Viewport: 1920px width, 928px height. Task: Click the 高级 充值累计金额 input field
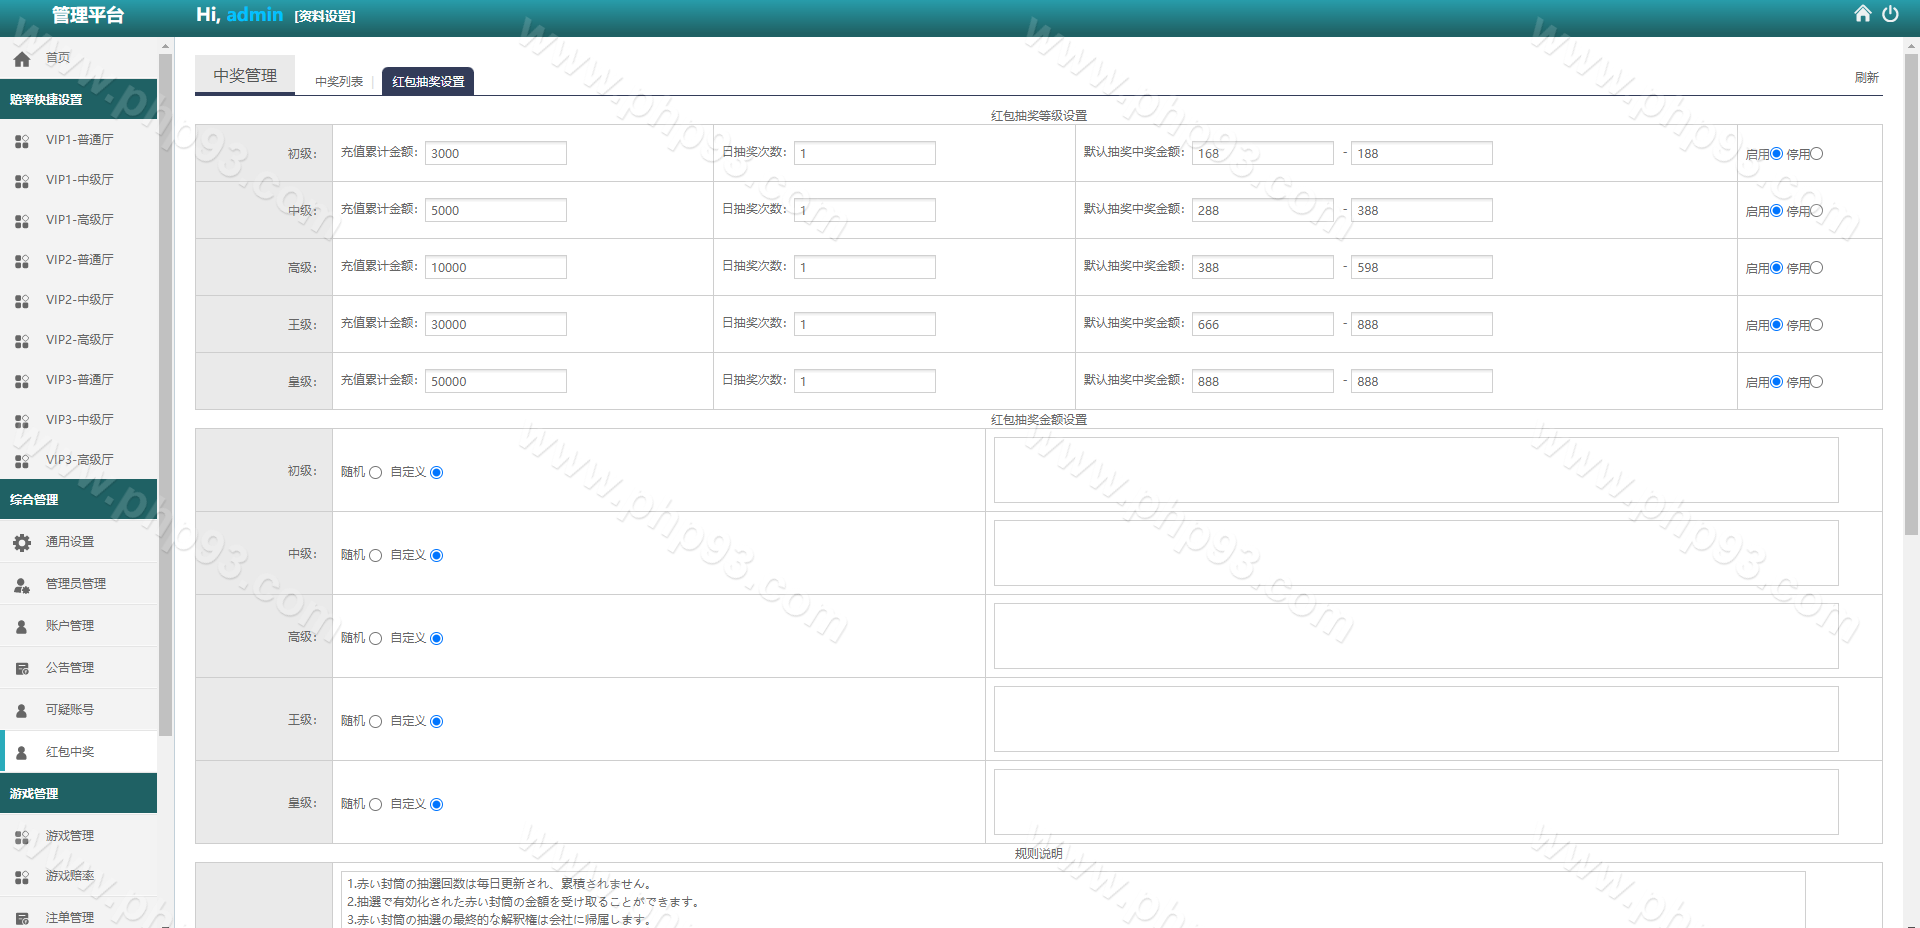pos(495,267)
